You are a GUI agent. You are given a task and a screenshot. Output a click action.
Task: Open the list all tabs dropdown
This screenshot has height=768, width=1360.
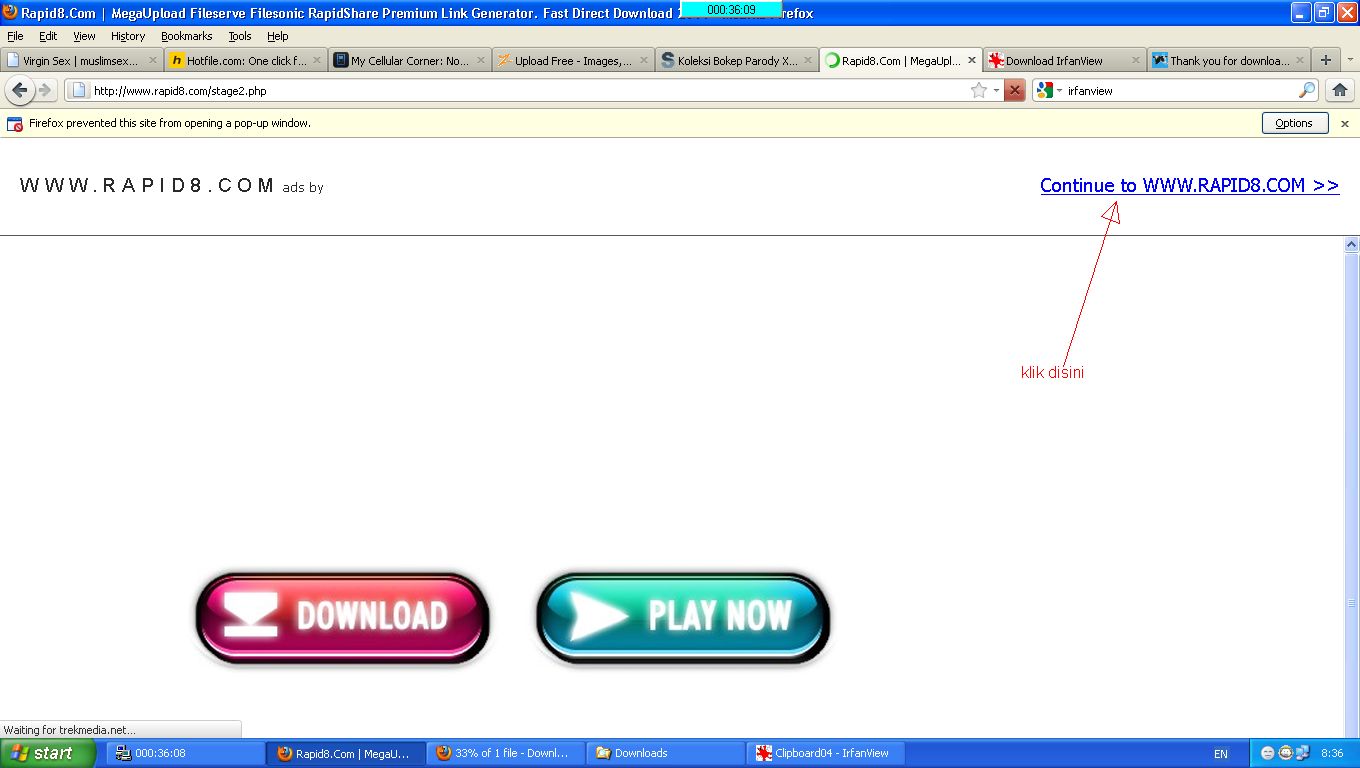pyautogui.click(x=1350, y=60)
